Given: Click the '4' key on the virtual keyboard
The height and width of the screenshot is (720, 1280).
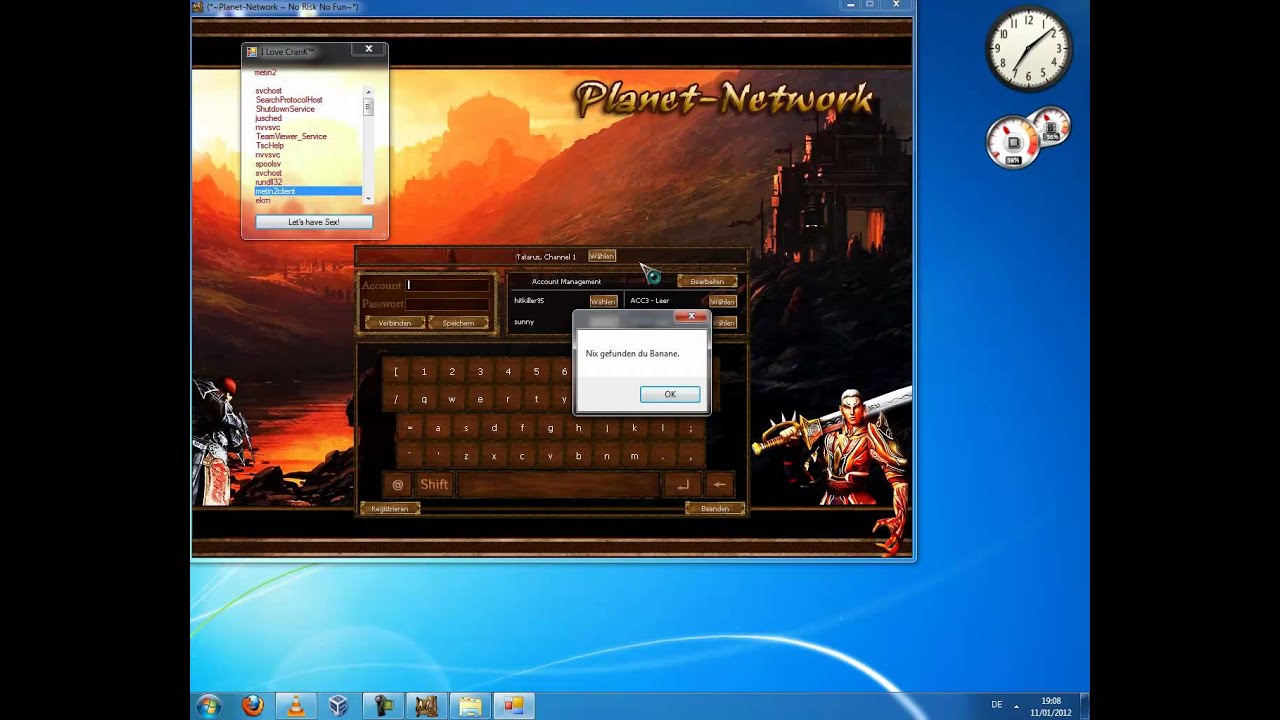Looking at the screenshot, I should click(x=508, y=372).
